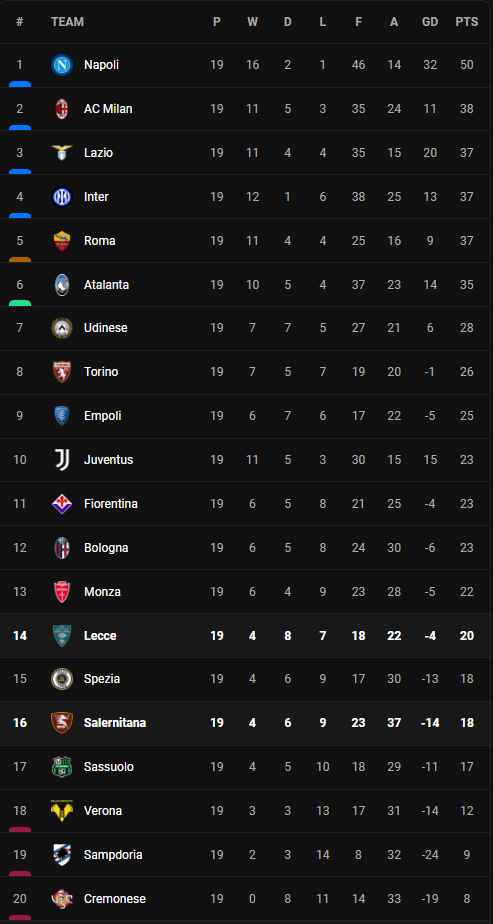Screen dimensions: 493x924
Task: Select the highlighted Lecce row name
Action: (100, 635)
